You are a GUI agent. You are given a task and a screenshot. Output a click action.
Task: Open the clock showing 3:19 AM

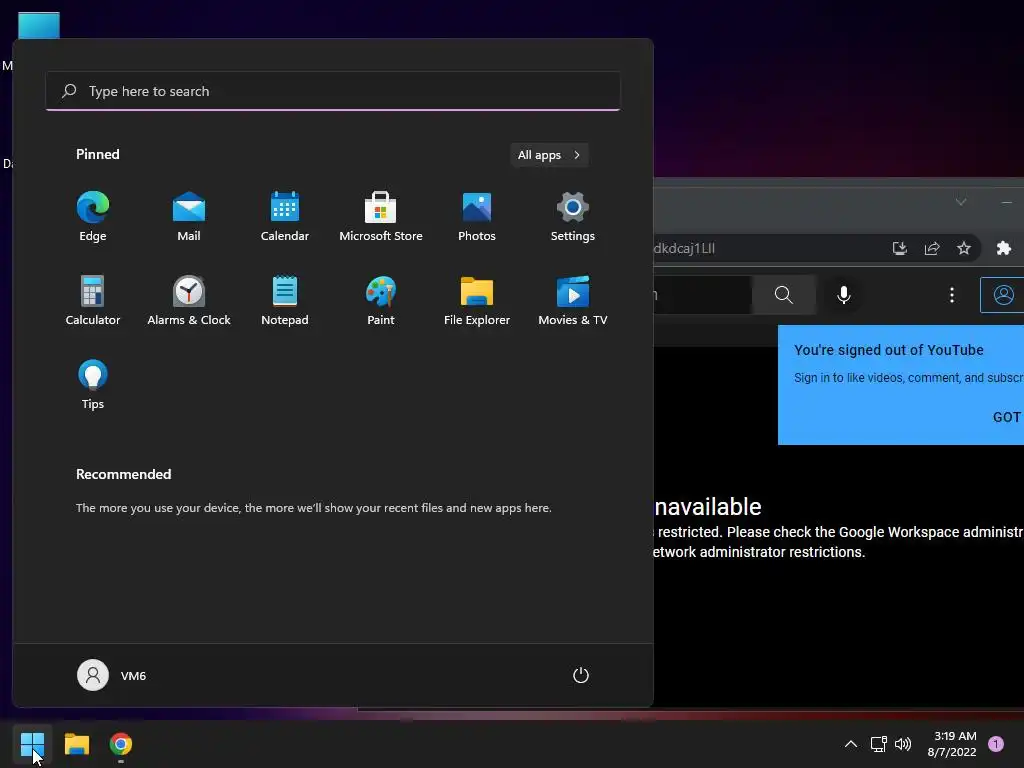[x=952, y=744]
